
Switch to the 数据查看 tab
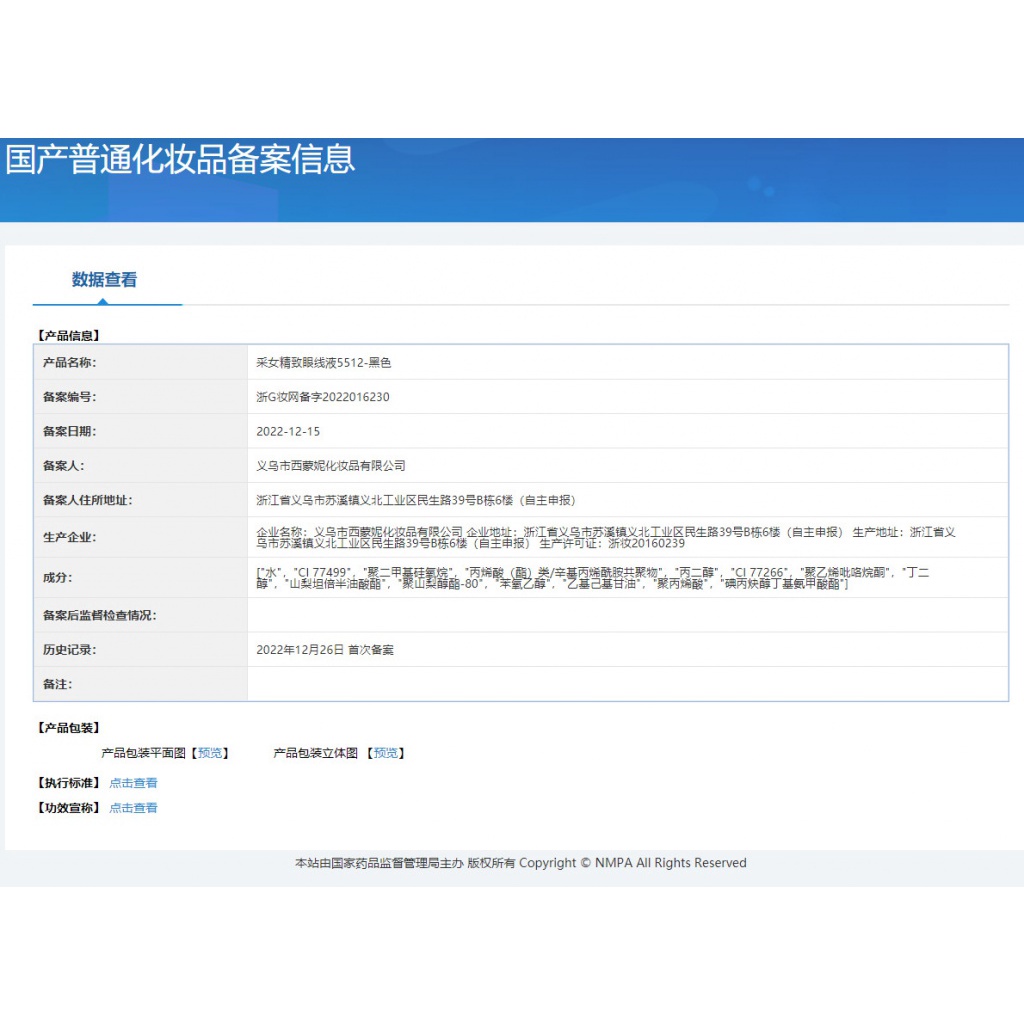pos(104,280)
